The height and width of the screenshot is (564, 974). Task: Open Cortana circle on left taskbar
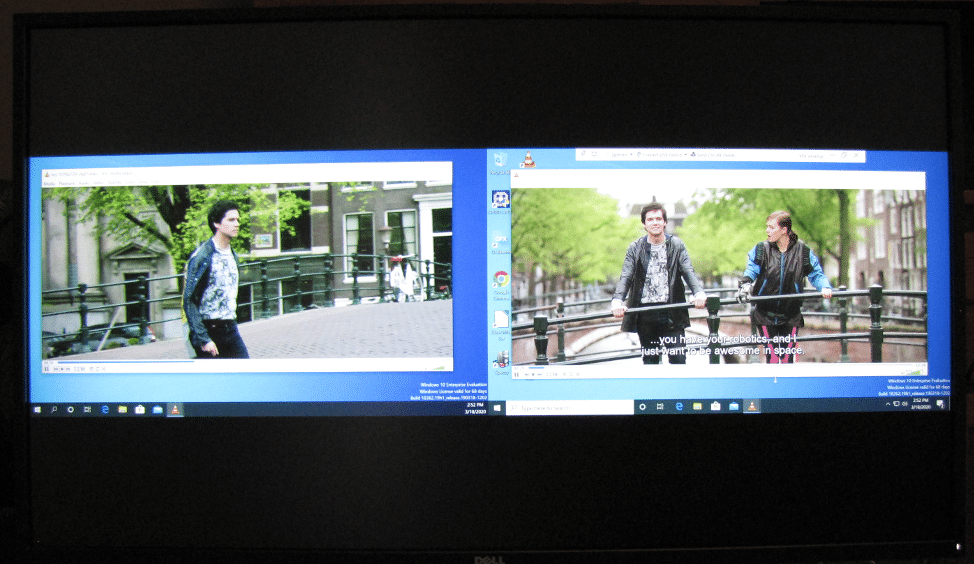tap(71, 409)
